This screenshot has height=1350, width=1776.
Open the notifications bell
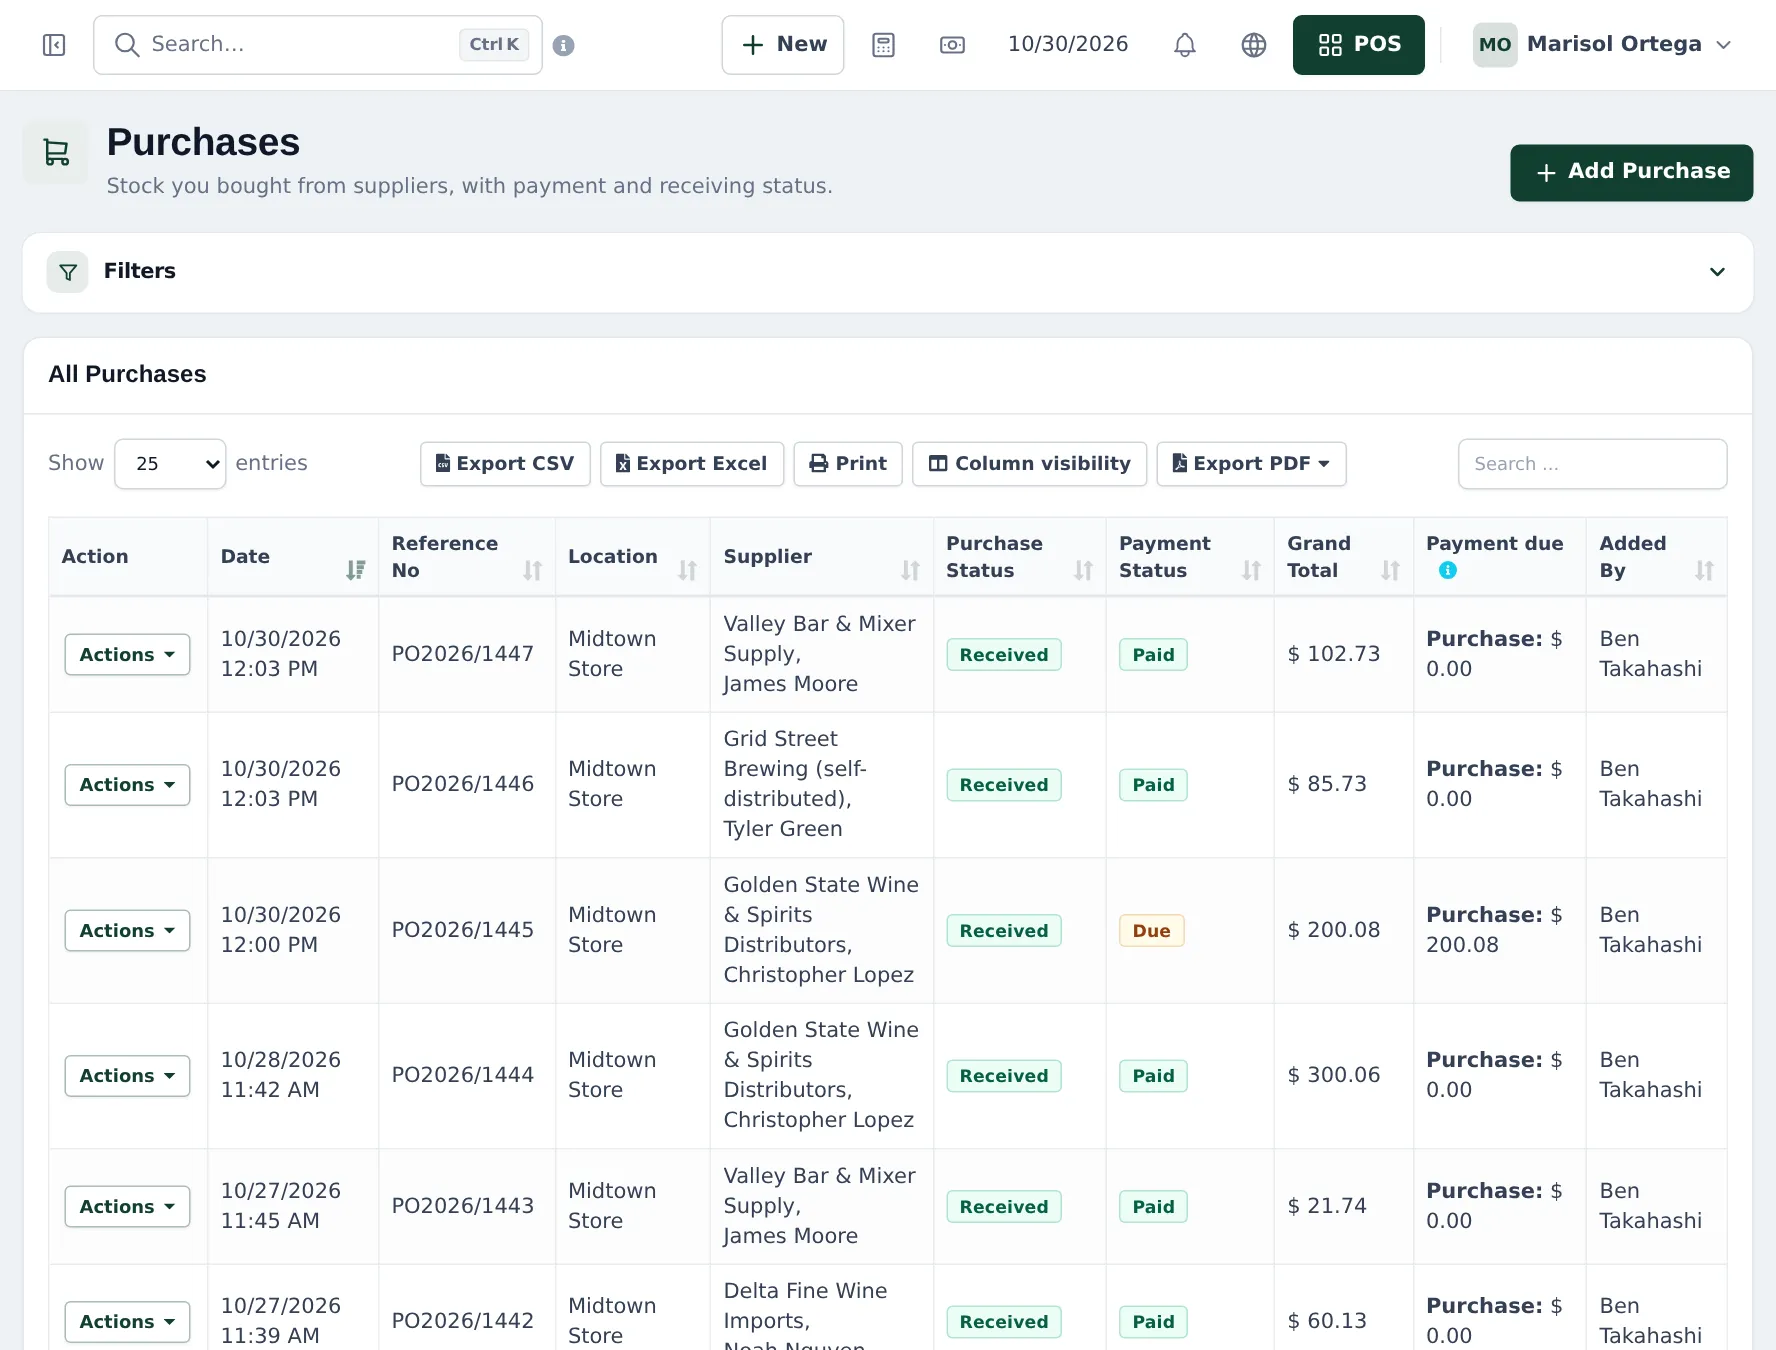coord(1184,45)
